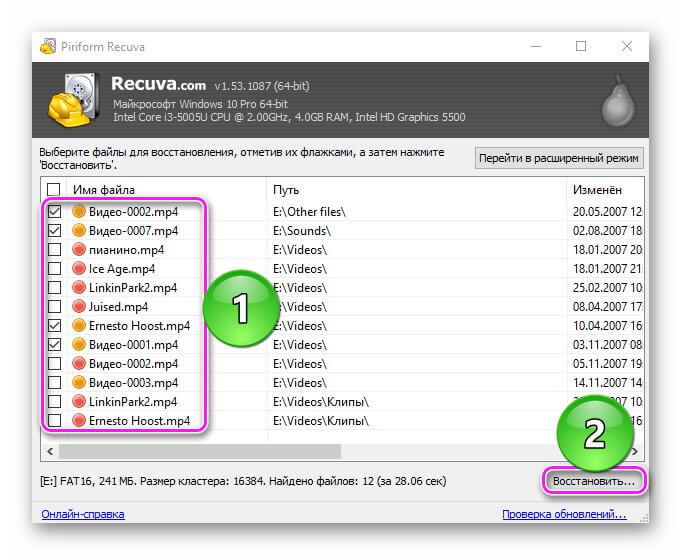Uncheck Видео-0002.mp4 located in E:\Other files\

(x=54, y=211)
